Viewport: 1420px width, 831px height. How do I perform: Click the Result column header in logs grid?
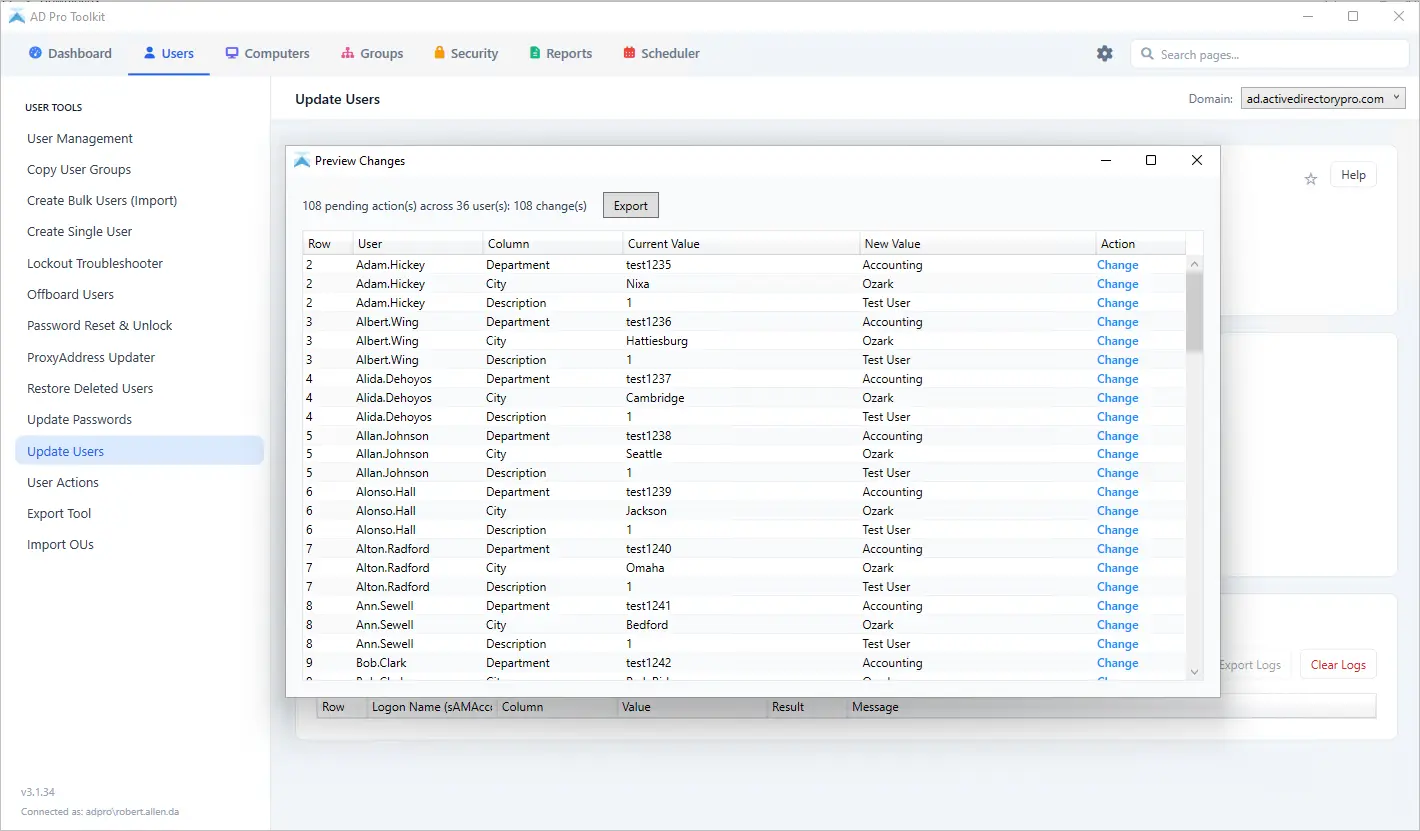[x=806, y=707]
